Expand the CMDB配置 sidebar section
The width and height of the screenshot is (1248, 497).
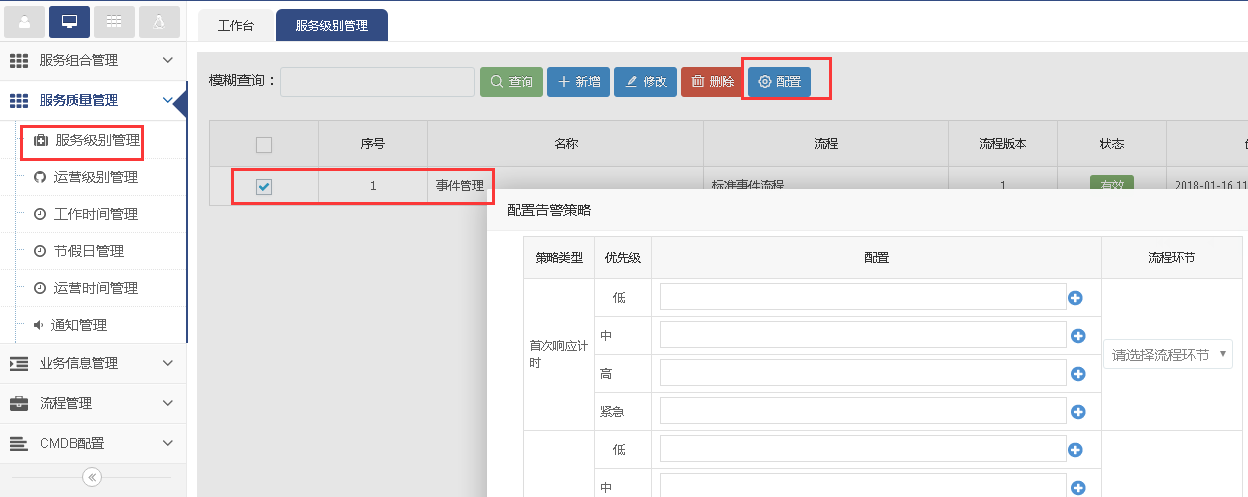(x=93, y=443)
